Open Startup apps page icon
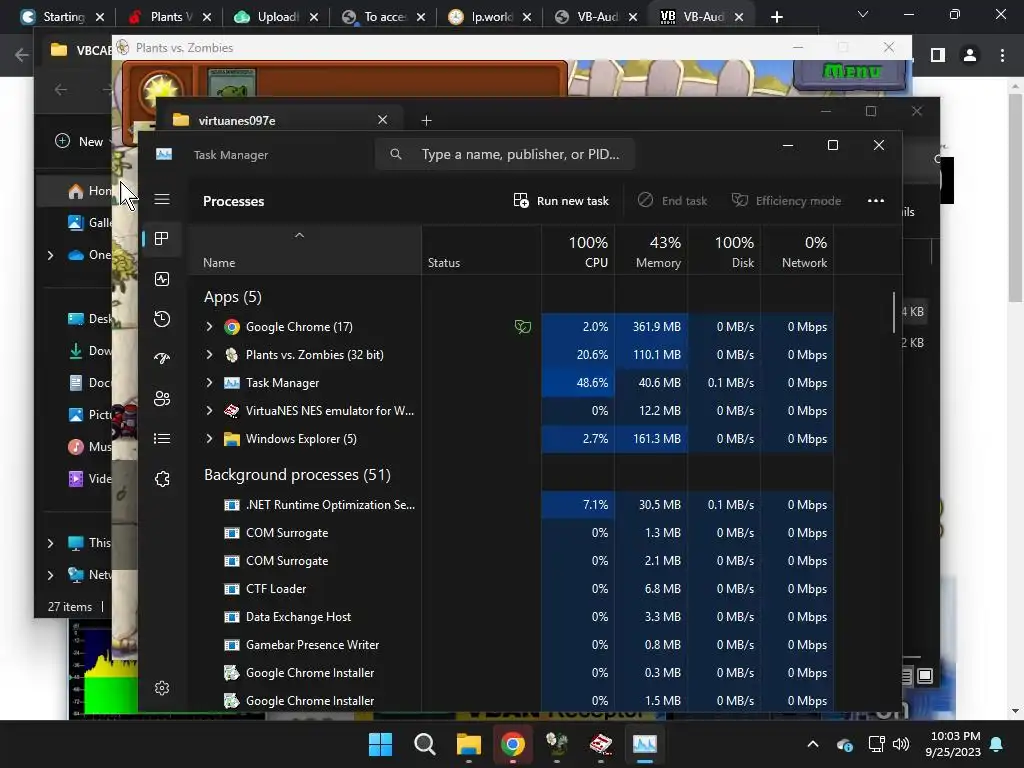Screen dimensions: 1024x768 pyautogui.click(x=162, y=358)
